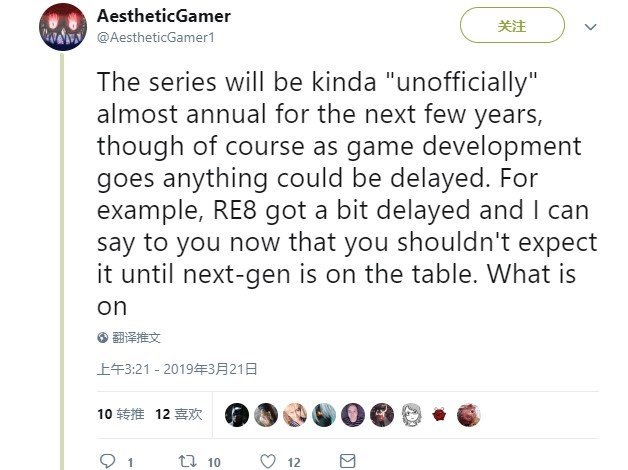
Task: Expand the tweet options chevron
Action: coord(590,27)
